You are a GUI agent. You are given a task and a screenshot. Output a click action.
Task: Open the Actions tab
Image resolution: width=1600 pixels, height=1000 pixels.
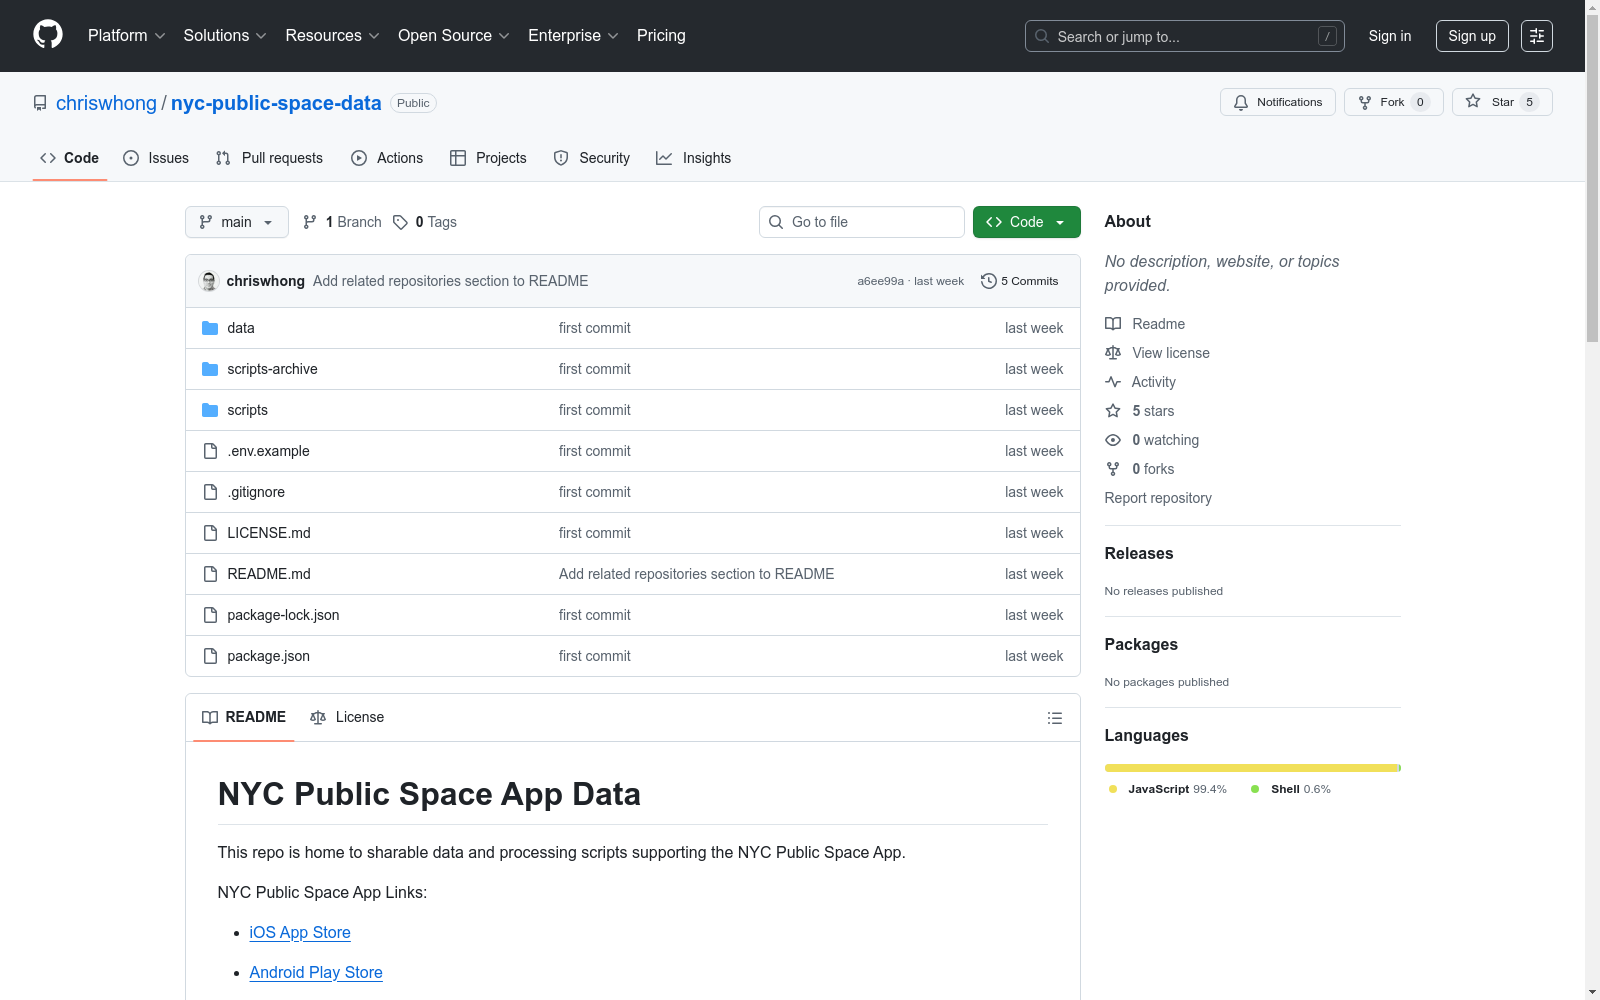pyautogui.click(x=387, y=158)
